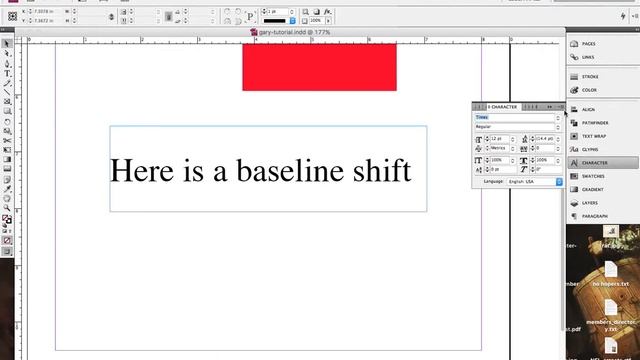This screenshot has width=640, height=360.
Task: Select the gary-tutorial.indd document tab
Action: pyautogui.click(x=290, y=32)
